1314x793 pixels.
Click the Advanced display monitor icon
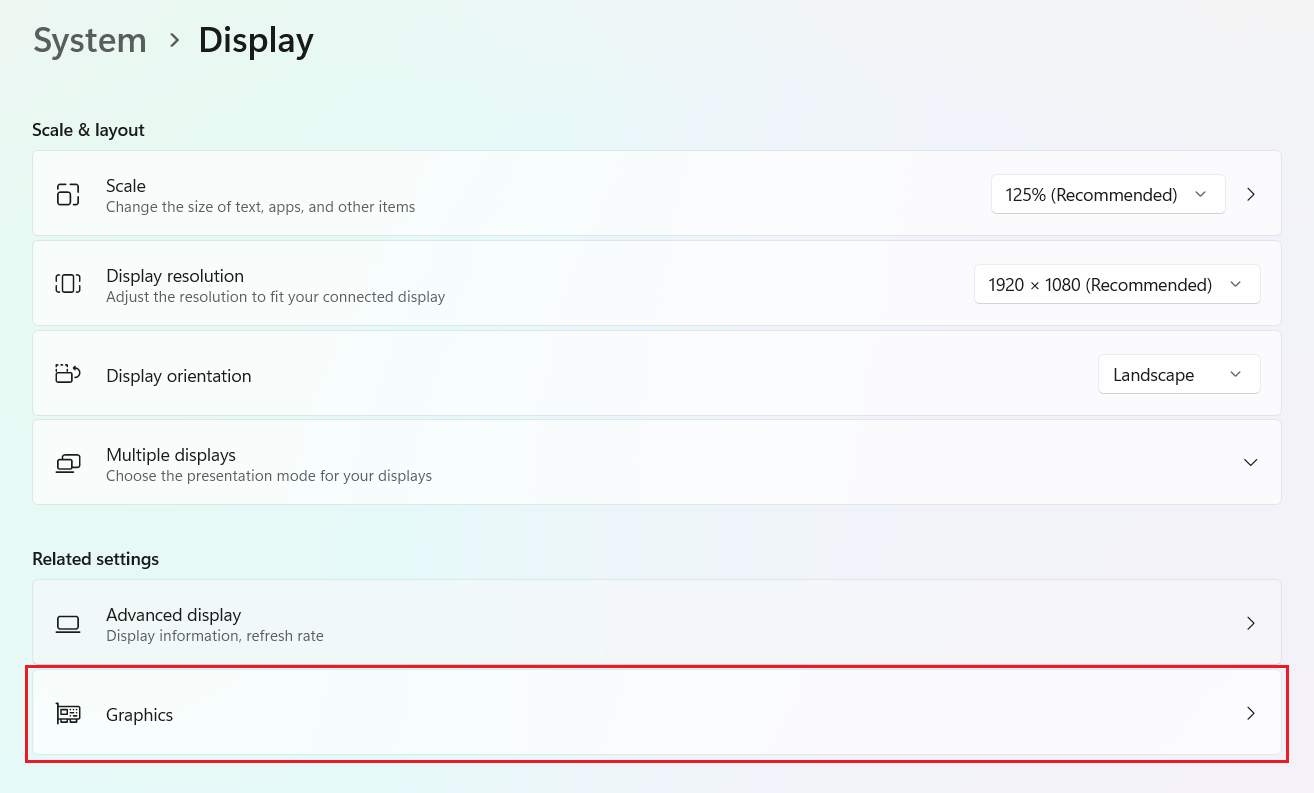[x=68, y=624]
